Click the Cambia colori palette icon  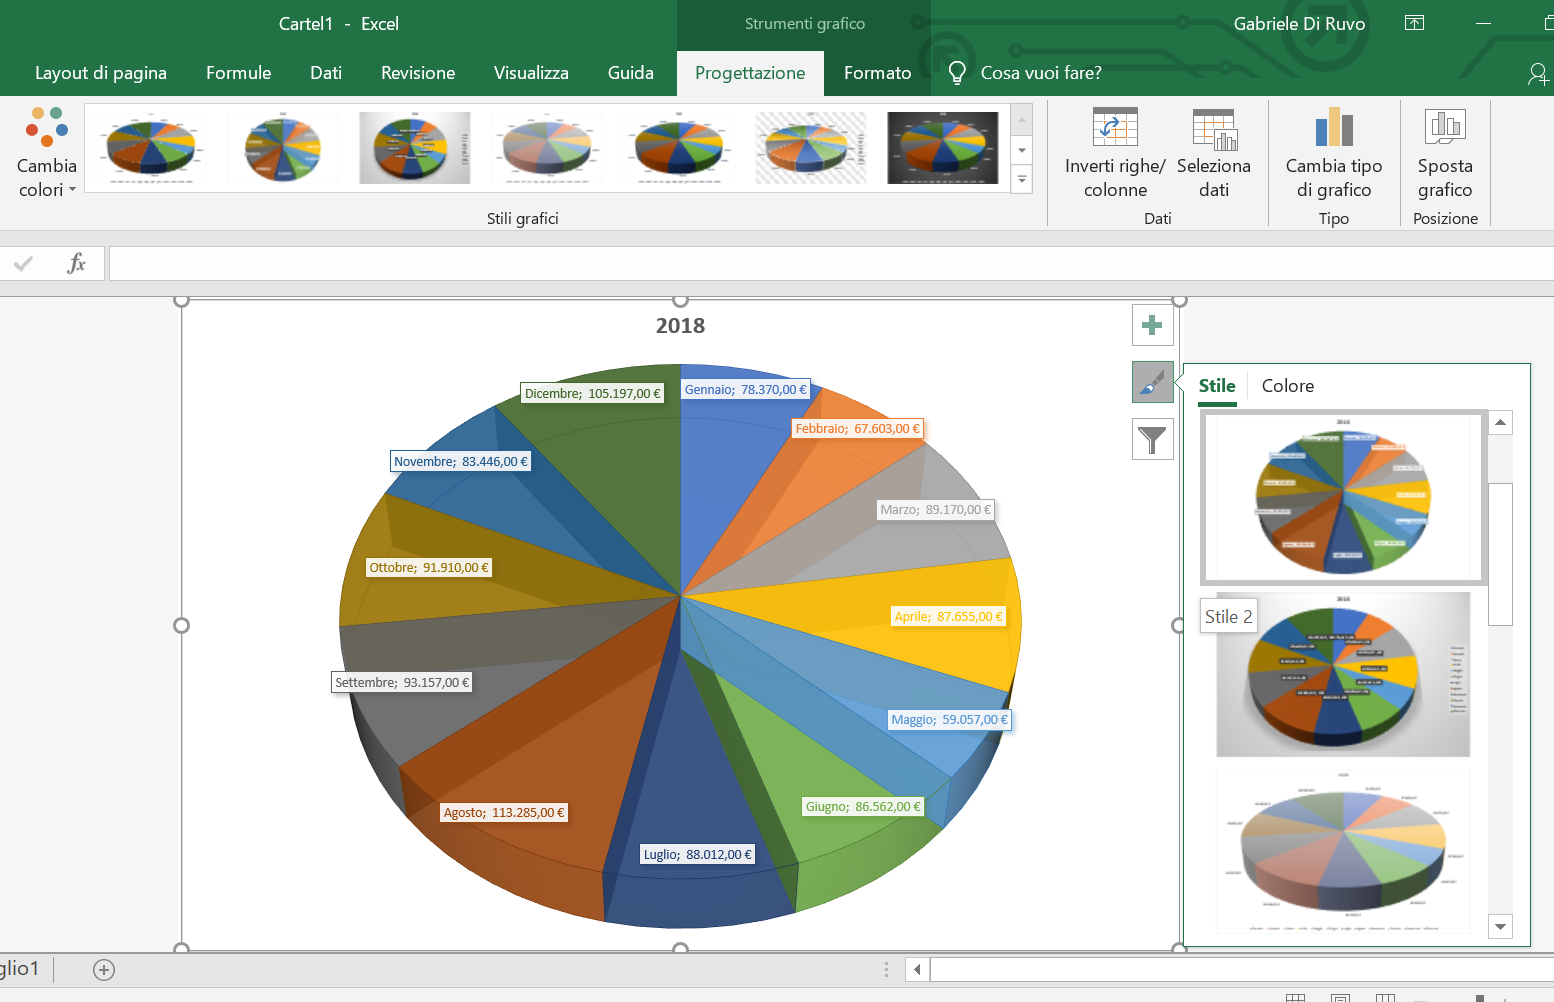(46, 128)
